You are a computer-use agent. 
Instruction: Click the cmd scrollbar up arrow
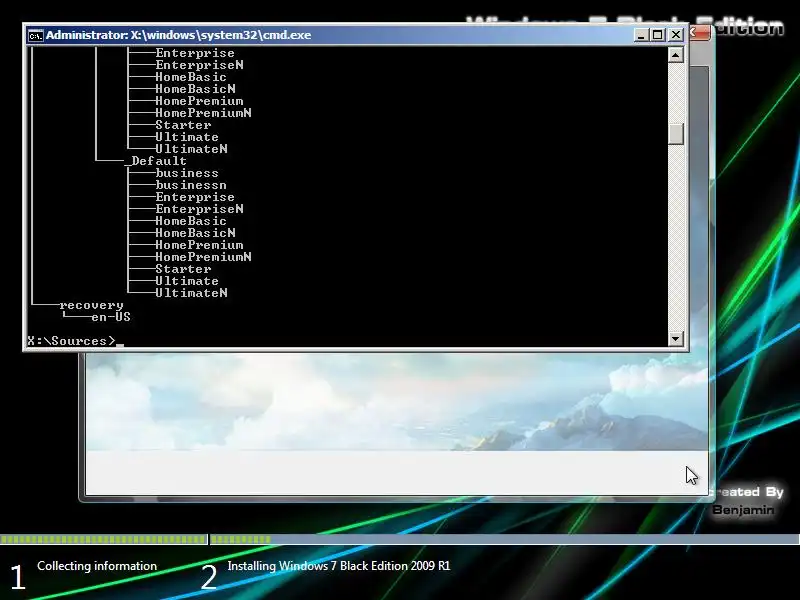tap(676, 55)
